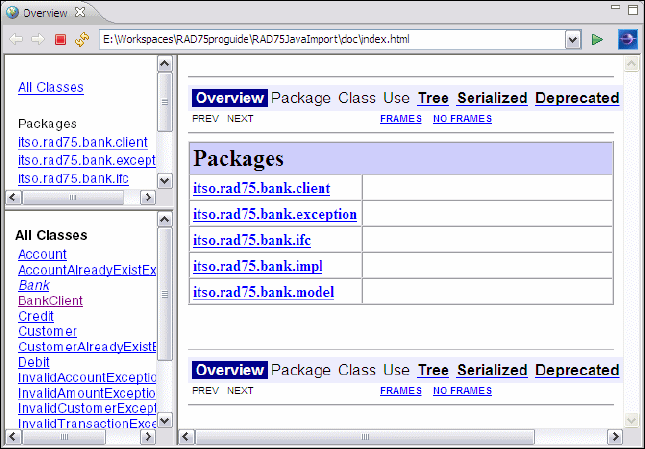Select top Deprecated navigation link
This screenshot has height=449, width=645.
tap(577, 98)
